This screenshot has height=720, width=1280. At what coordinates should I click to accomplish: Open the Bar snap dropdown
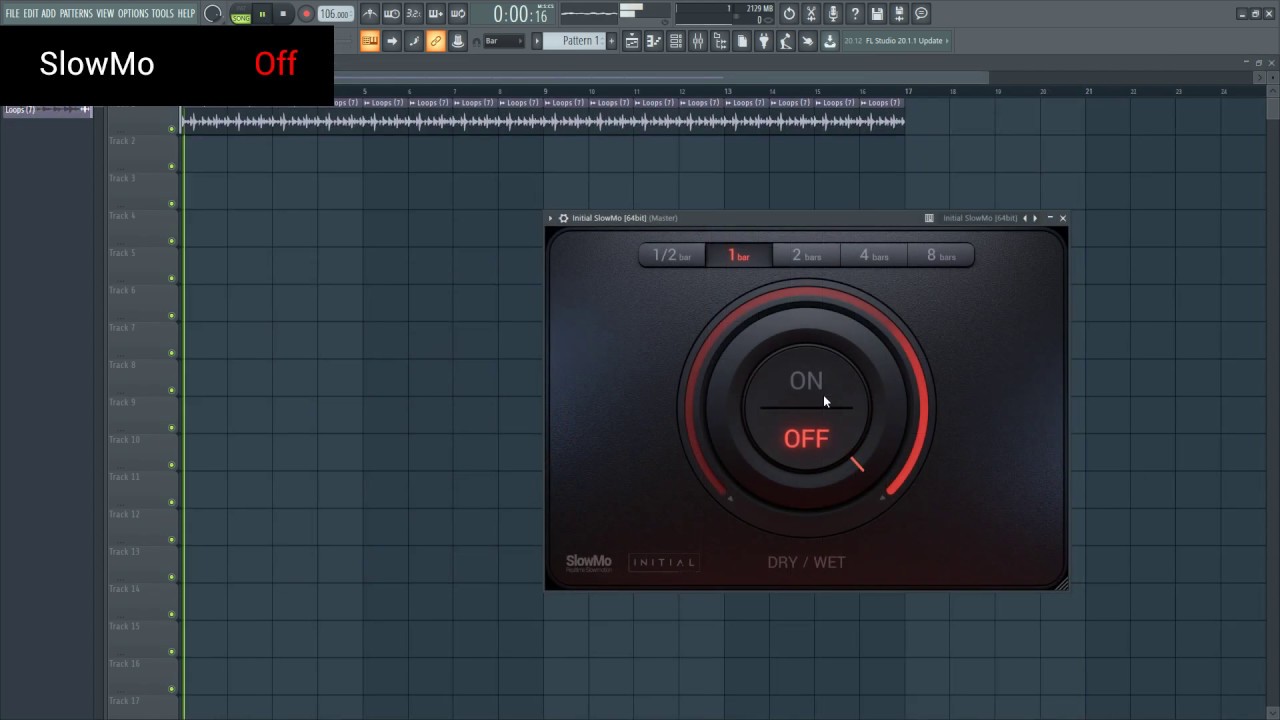click(503, 41)
